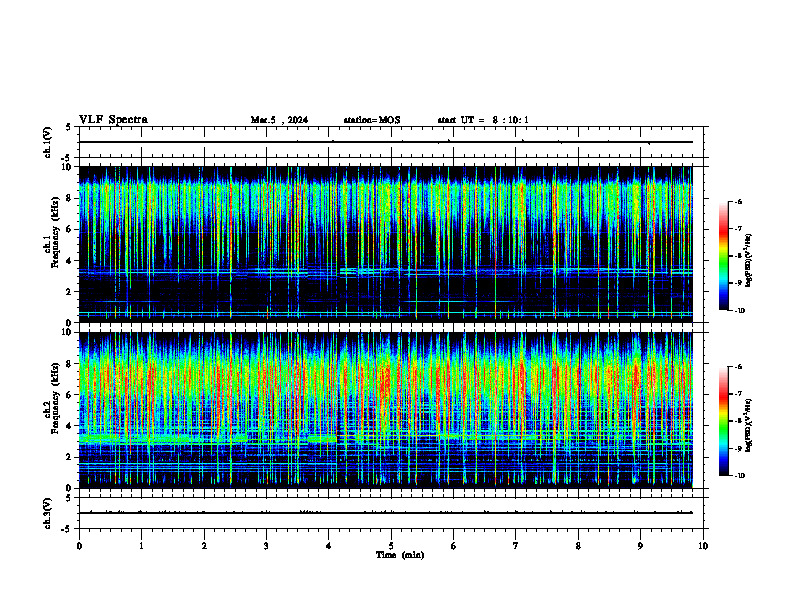Click the time axis tick label "1"

pyautogui.click(x=141, y=546)
